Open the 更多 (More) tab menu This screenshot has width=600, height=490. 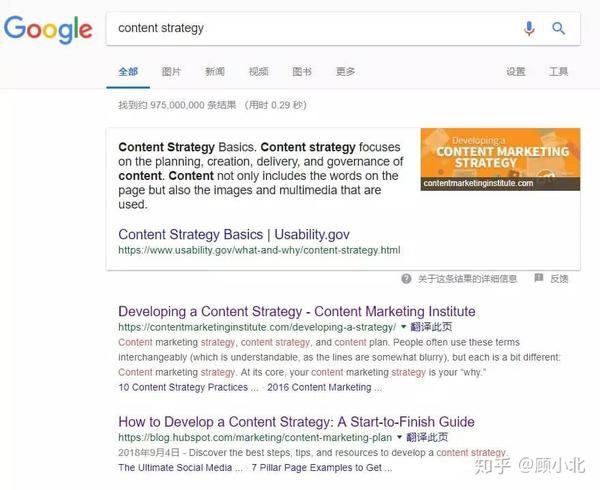click(x=346, y=72)
